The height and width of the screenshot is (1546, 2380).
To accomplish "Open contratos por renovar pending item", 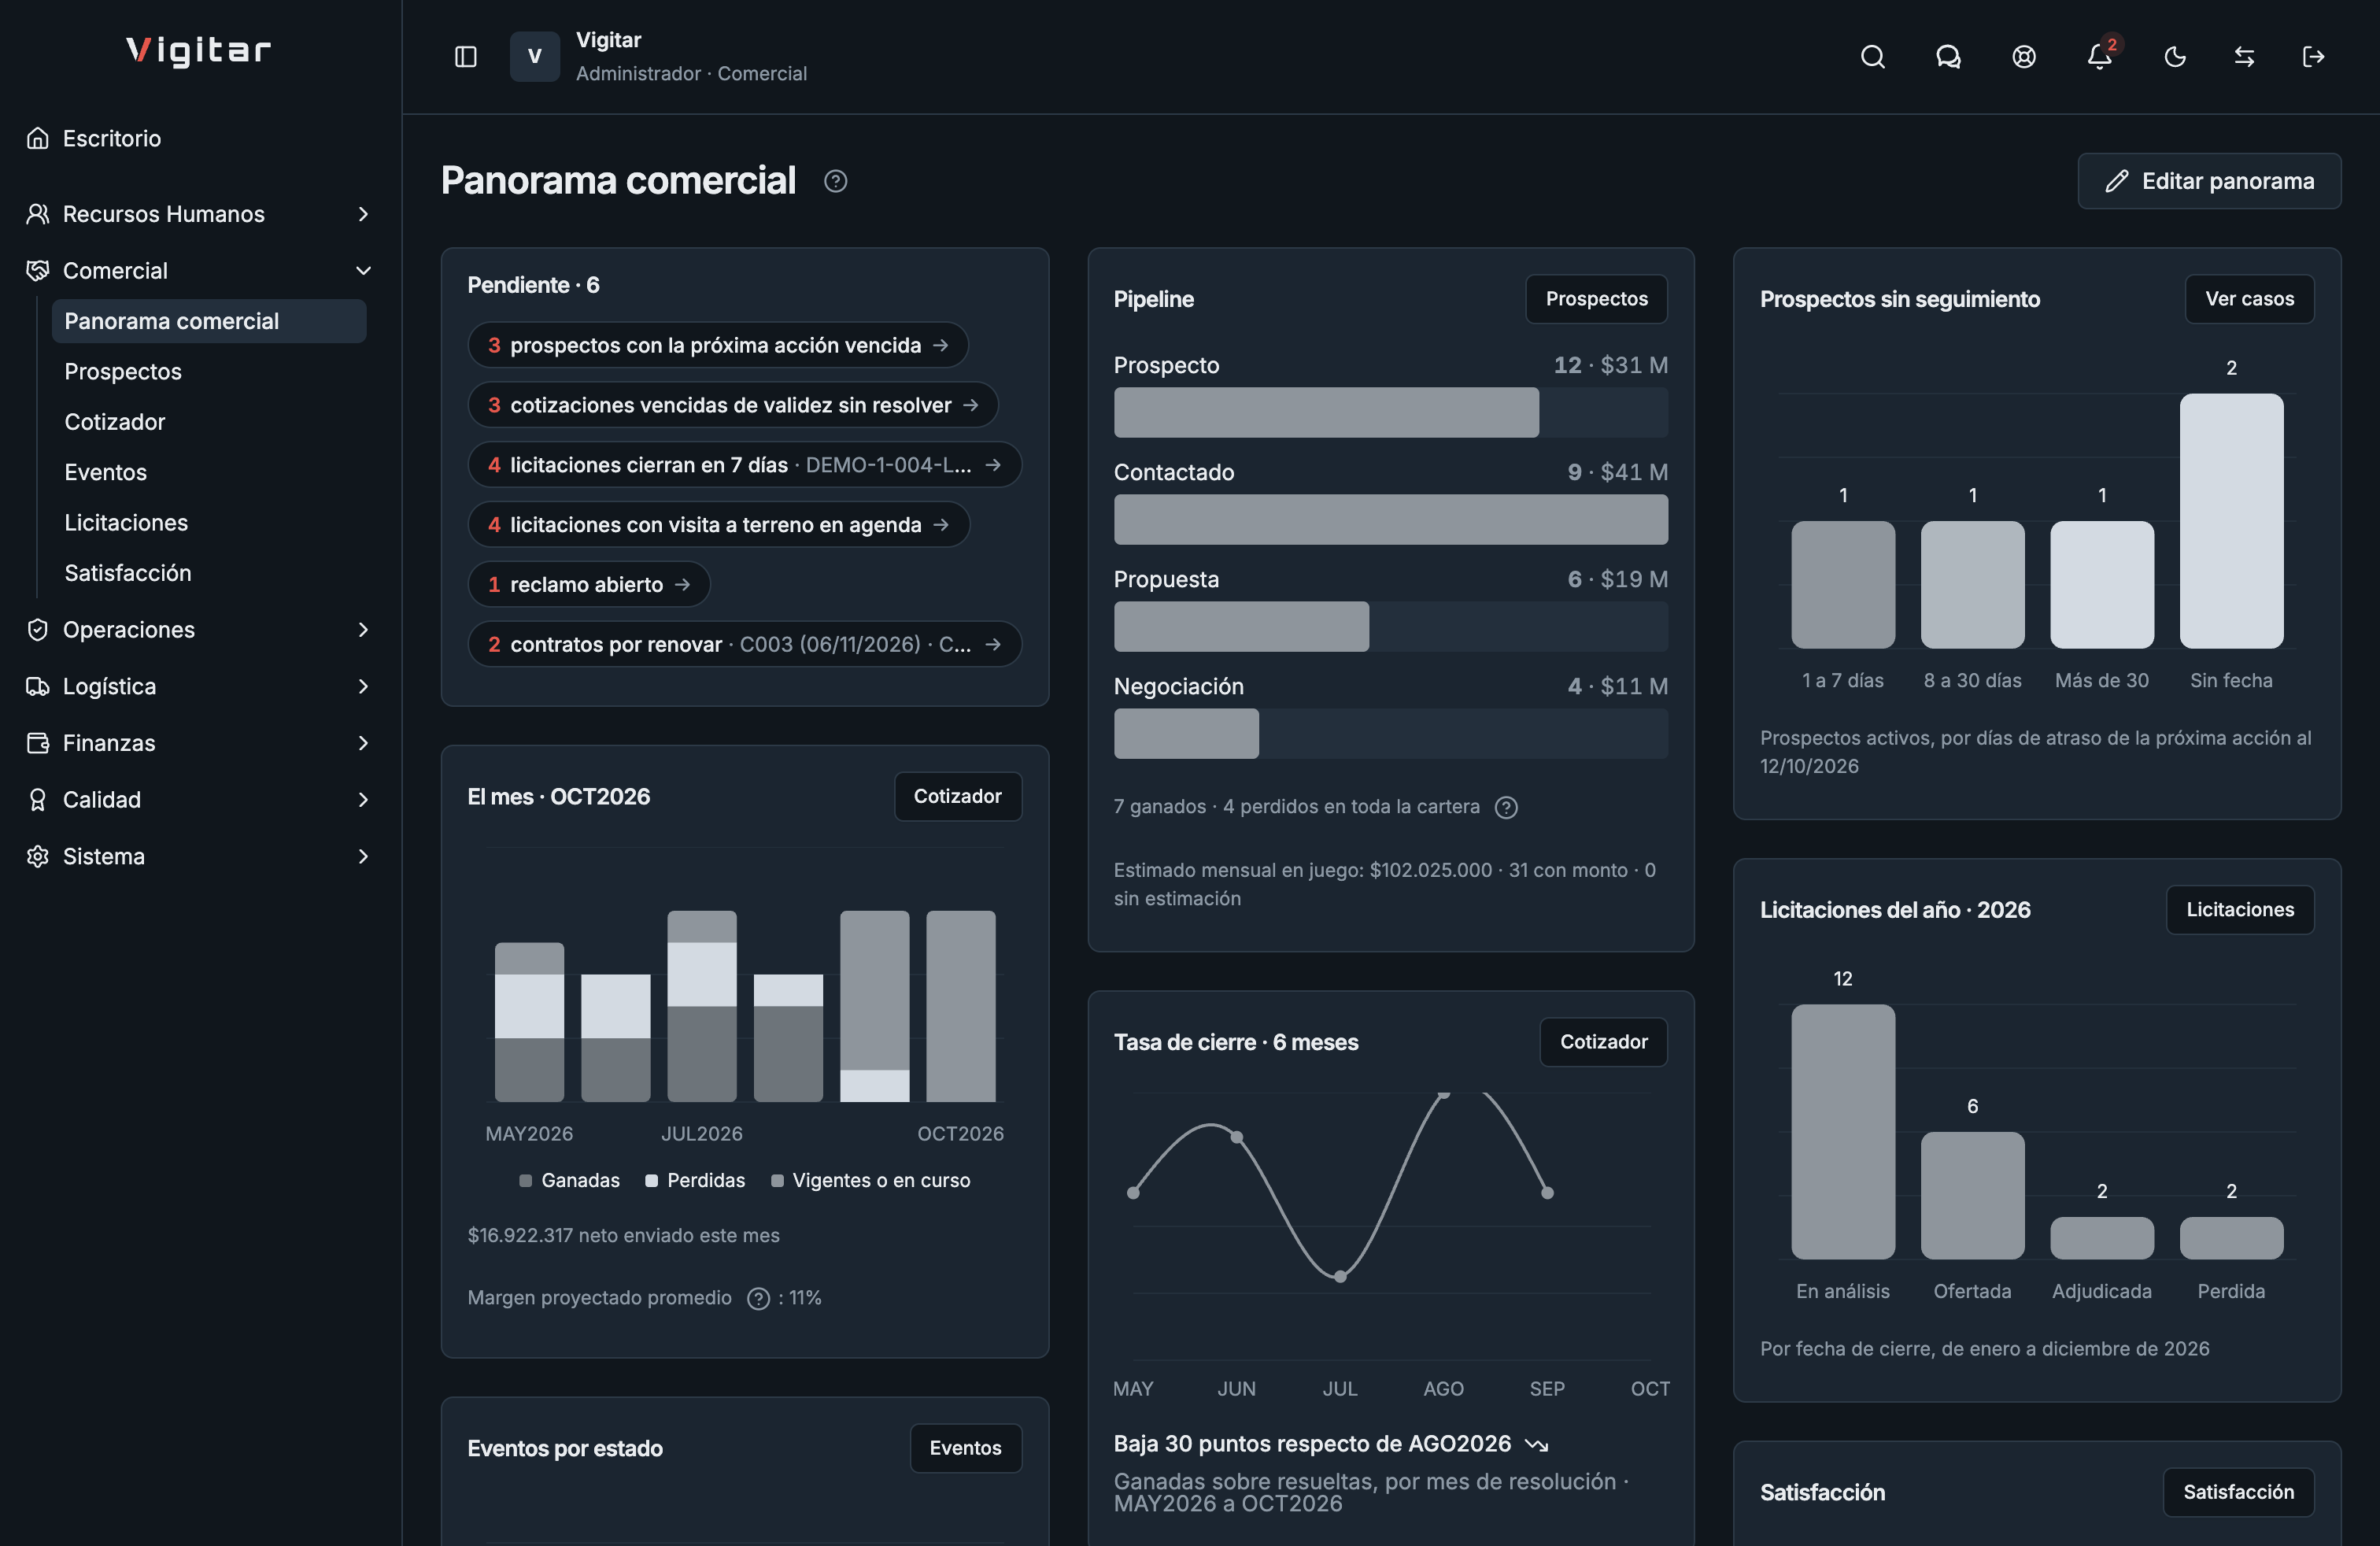I will coord(745,644).
